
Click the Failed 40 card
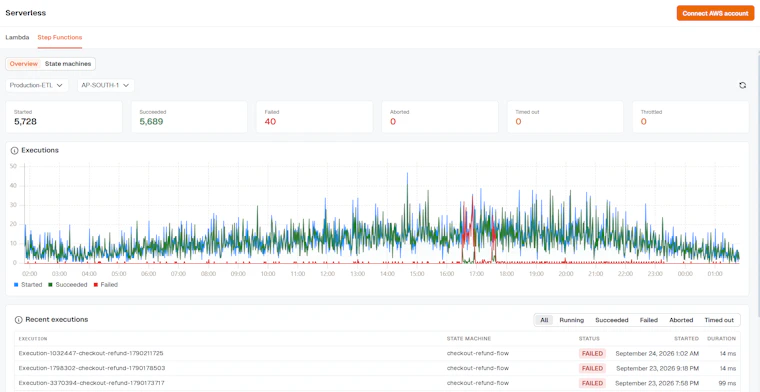pyautogui.click(x=315, y=117)
